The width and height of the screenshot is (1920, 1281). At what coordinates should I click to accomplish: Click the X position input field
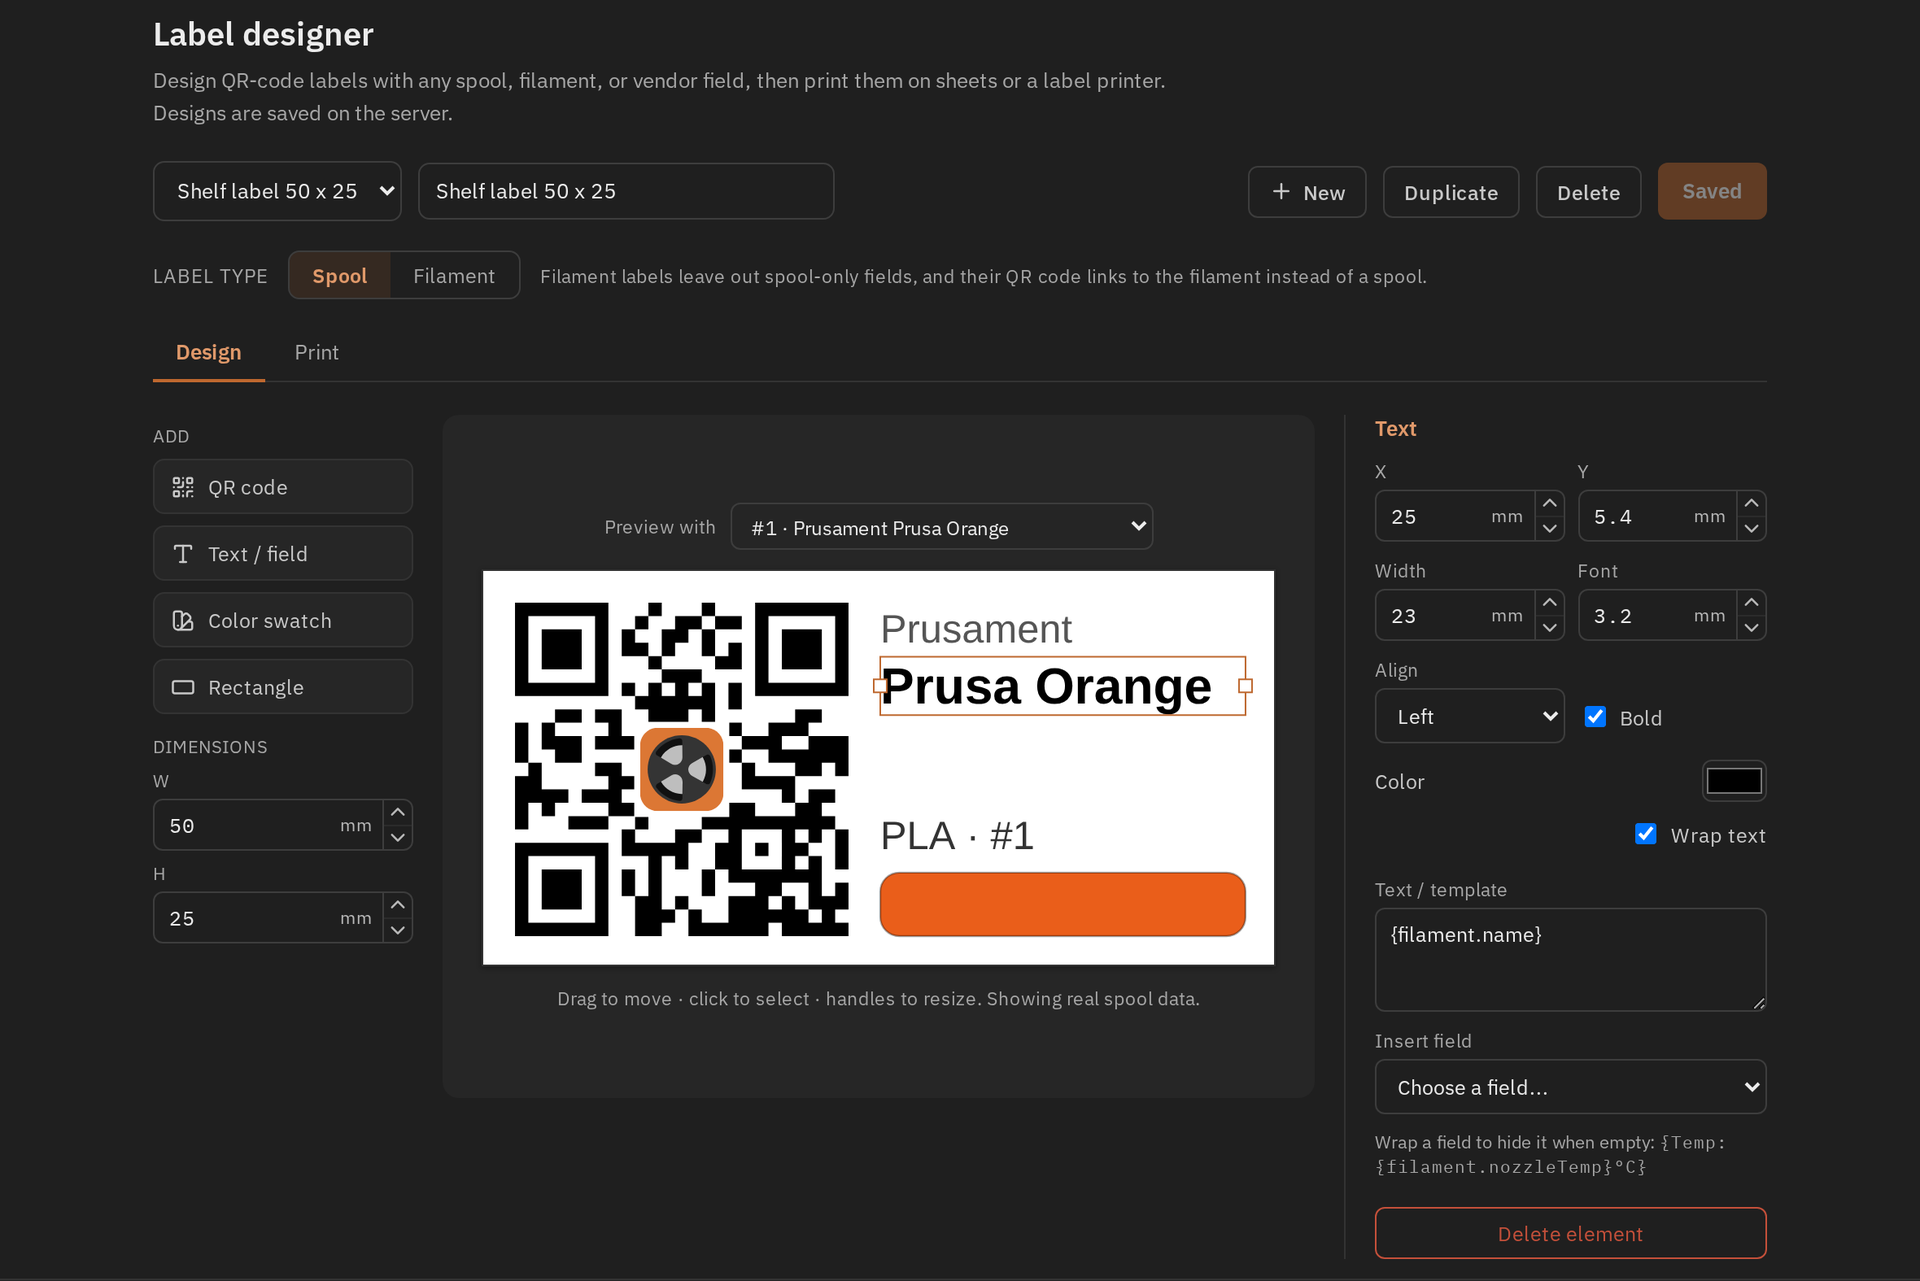tap(1455, 516)
